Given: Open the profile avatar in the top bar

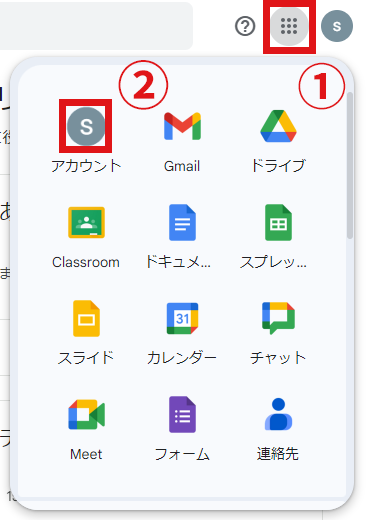Looking at the screenshot, I should 337,26.
